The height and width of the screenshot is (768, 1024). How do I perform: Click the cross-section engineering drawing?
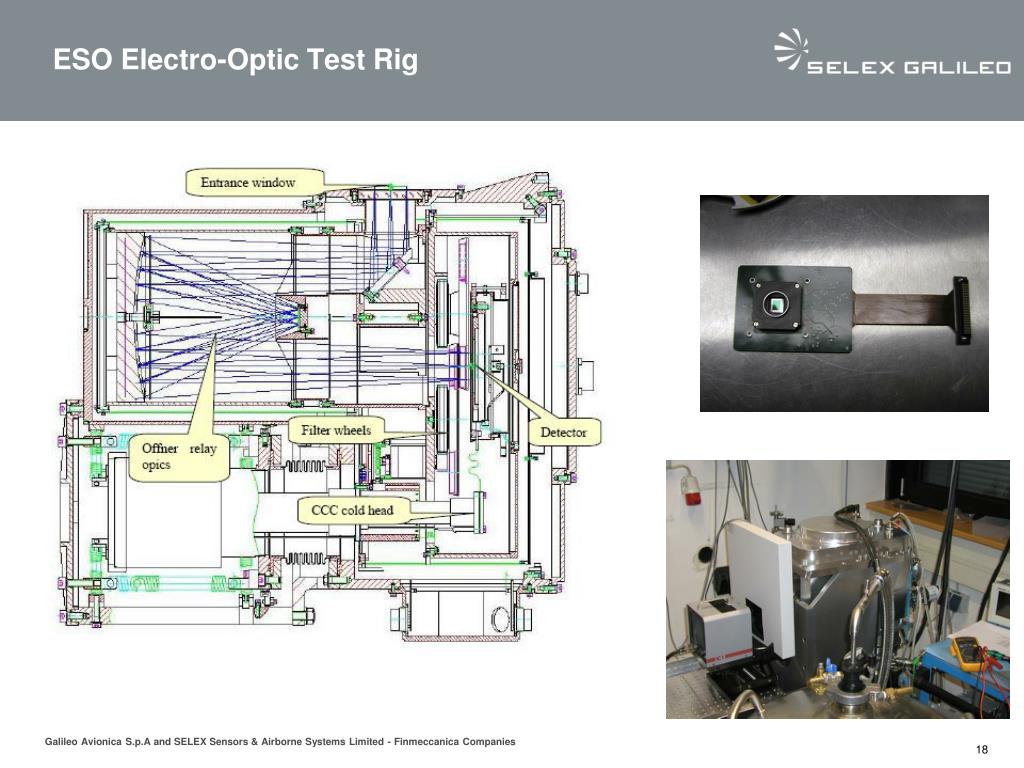click(330, 406)
